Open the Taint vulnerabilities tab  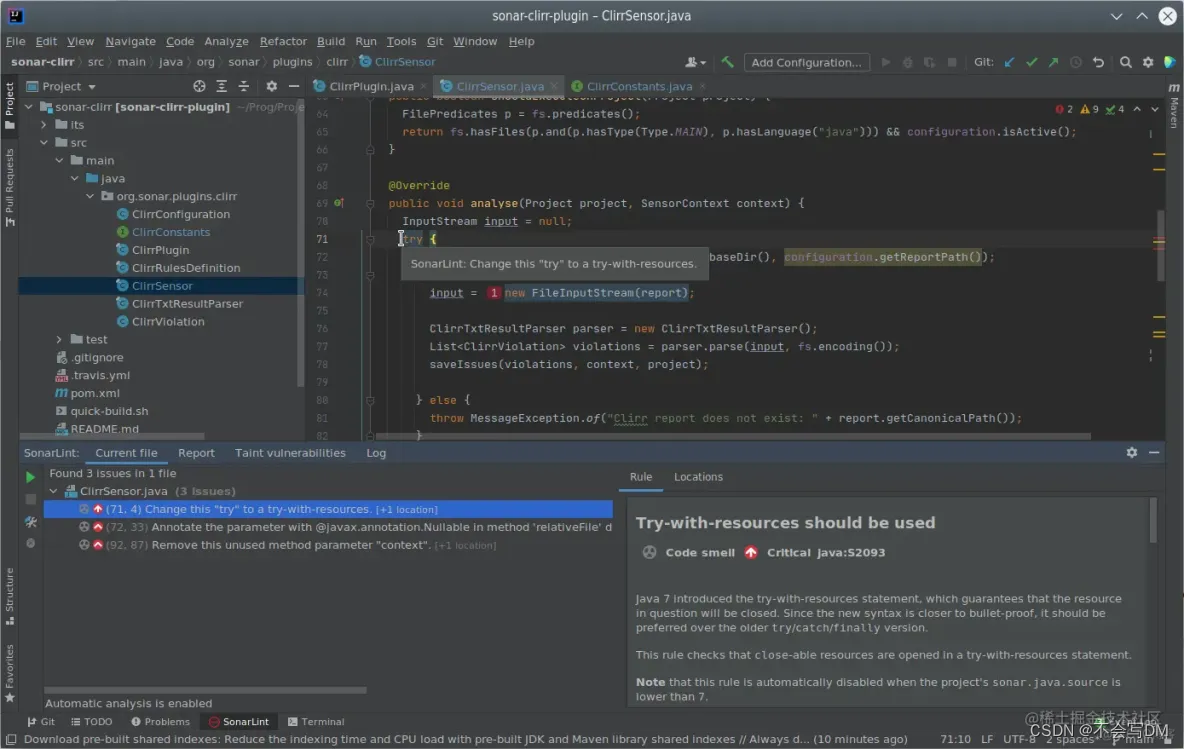[x=290, y=453]
